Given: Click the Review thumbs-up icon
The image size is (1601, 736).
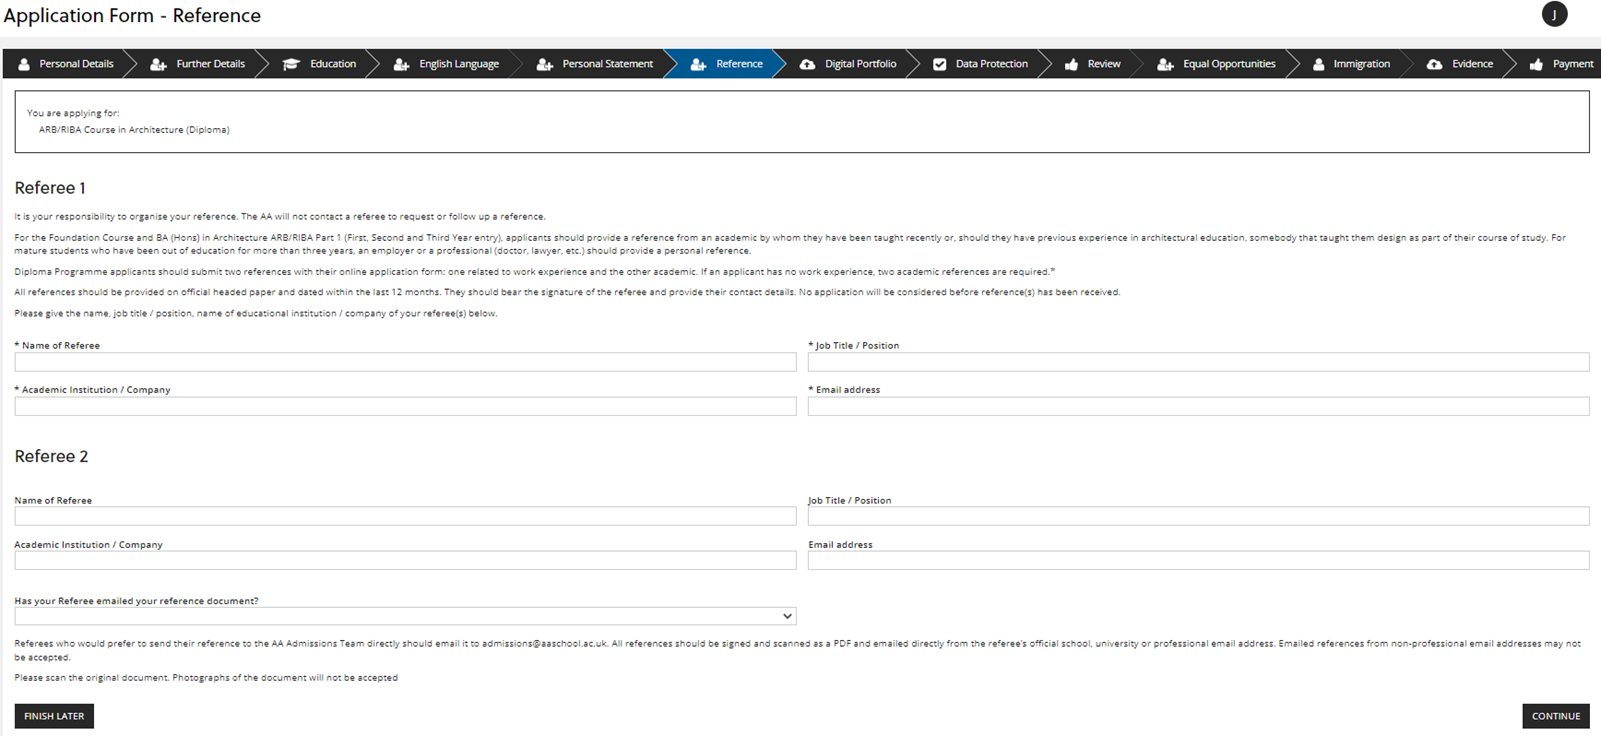Looking at the screenshot, I should tap(1071, 64).
